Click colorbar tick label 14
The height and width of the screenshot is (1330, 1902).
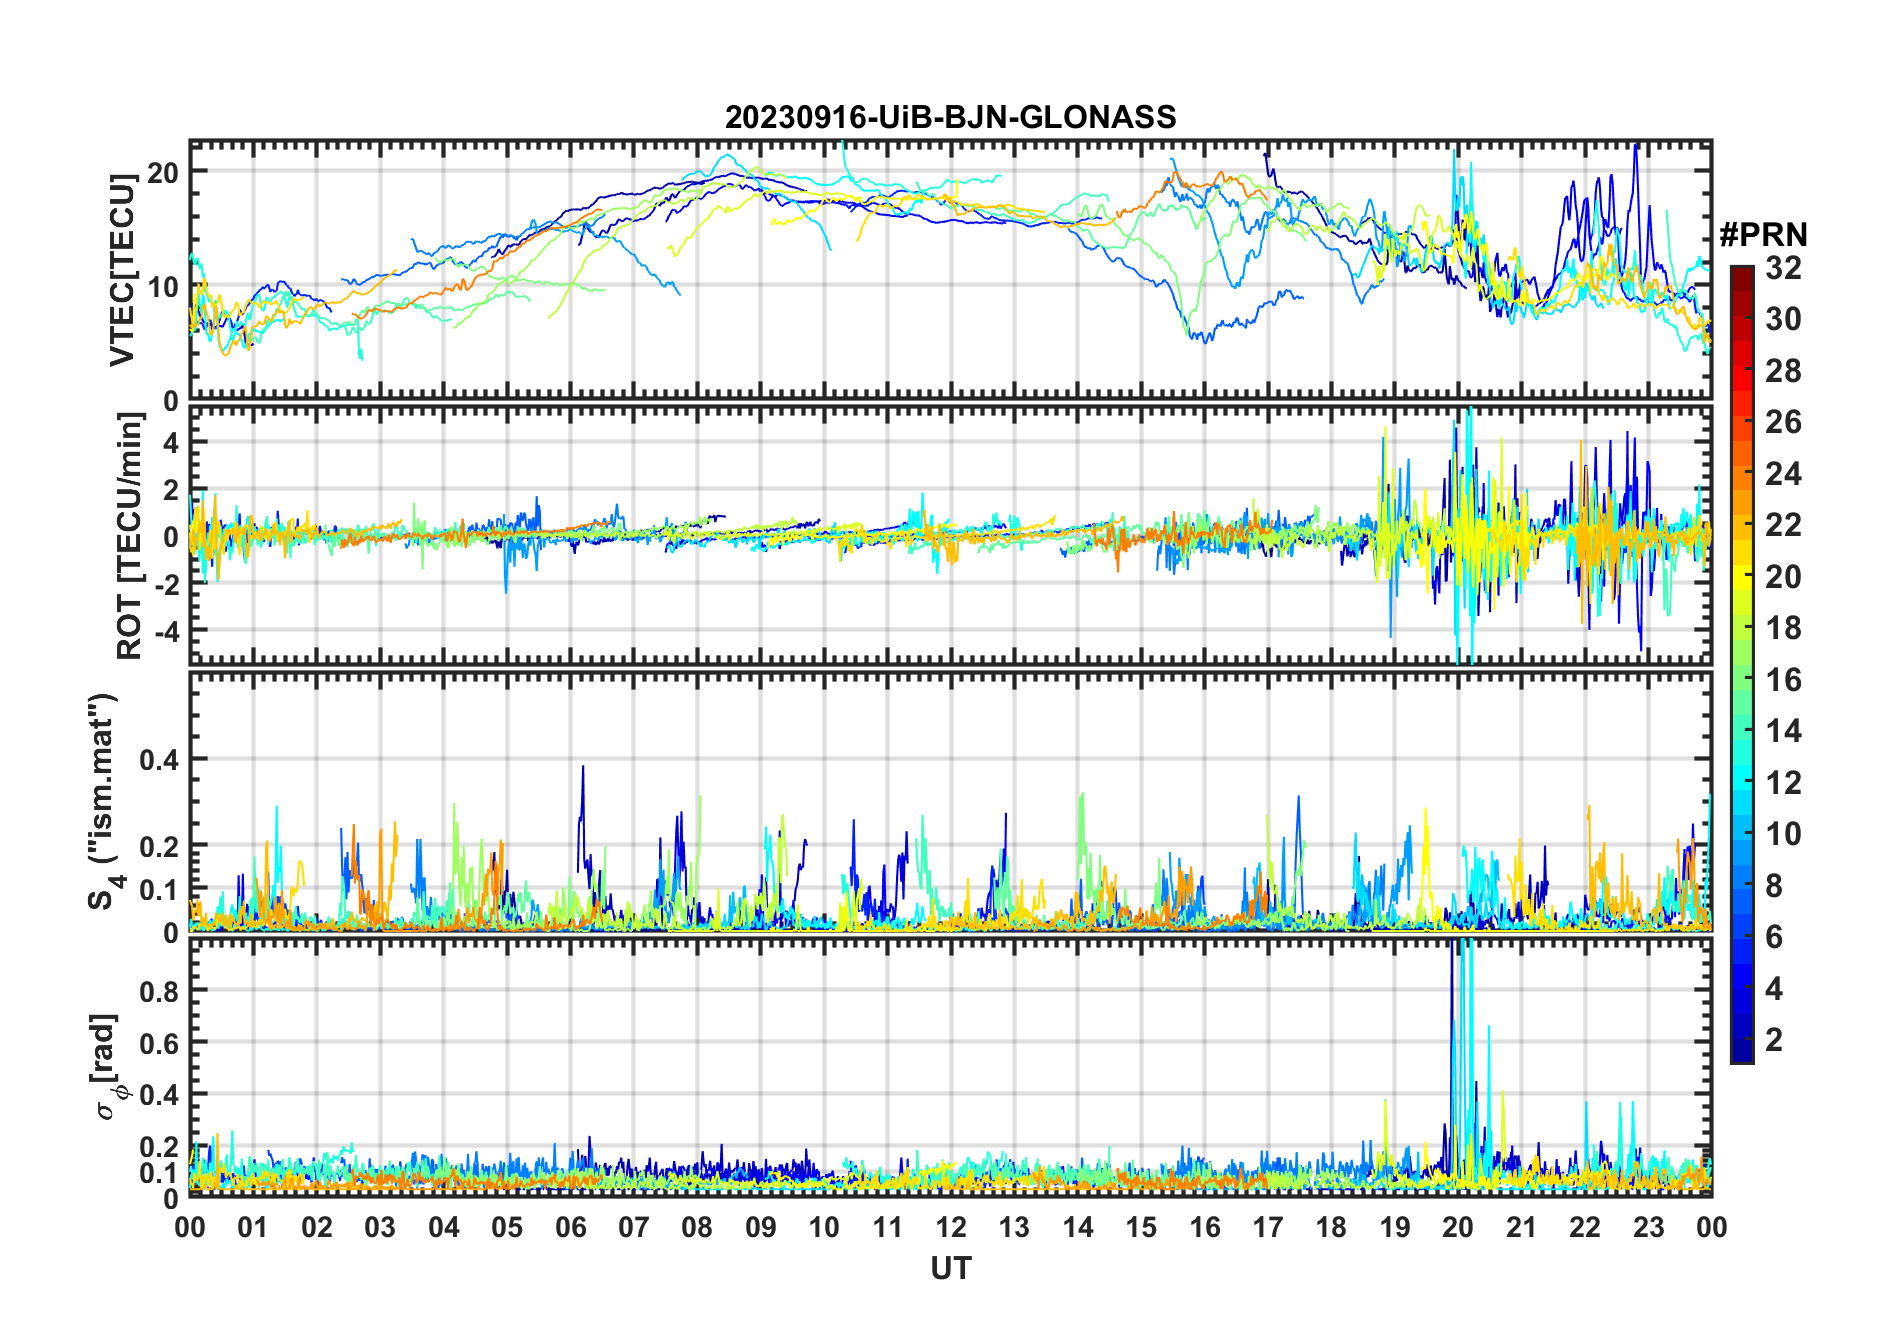pos(1783,731)
